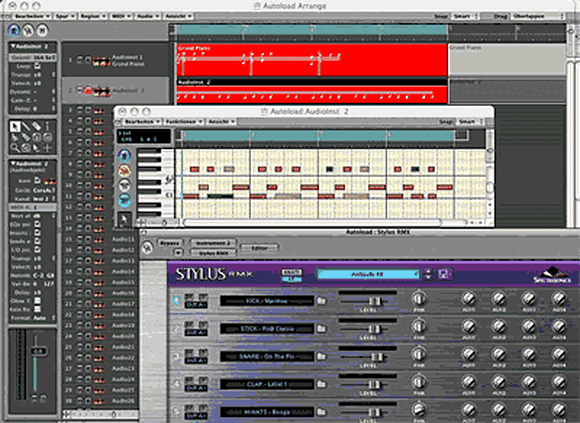Image resolution: width=580 pixels, height=423 pixels.
Task: Click the third round button in Arrange header
Action: click(42, 30)
